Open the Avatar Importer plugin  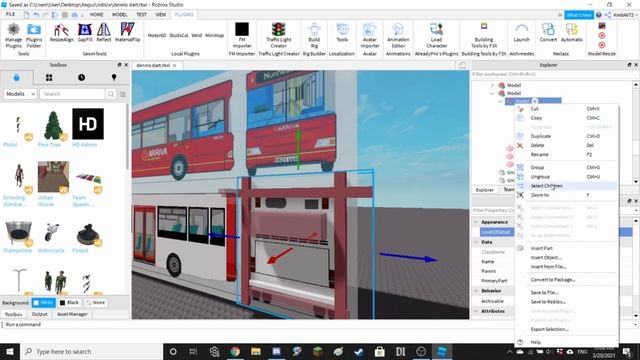click(370, 35)
